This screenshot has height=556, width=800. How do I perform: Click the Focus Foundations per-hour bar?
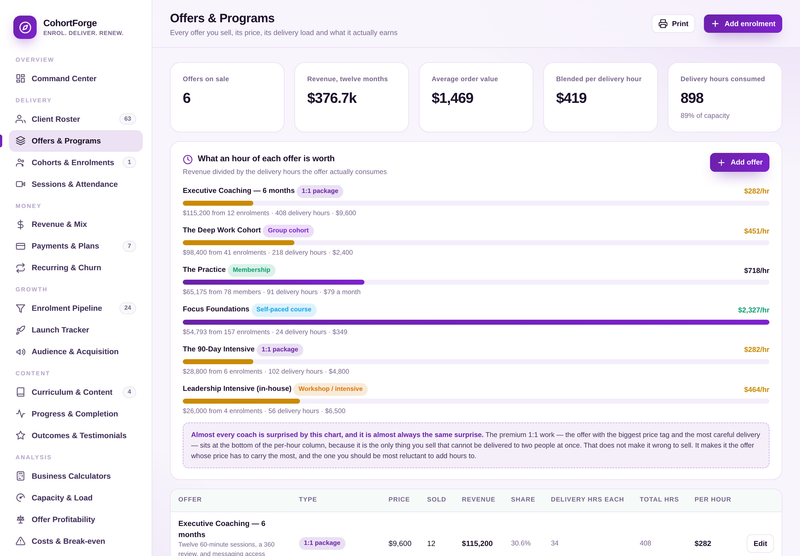pyautogui.click(x=476, y=322)
